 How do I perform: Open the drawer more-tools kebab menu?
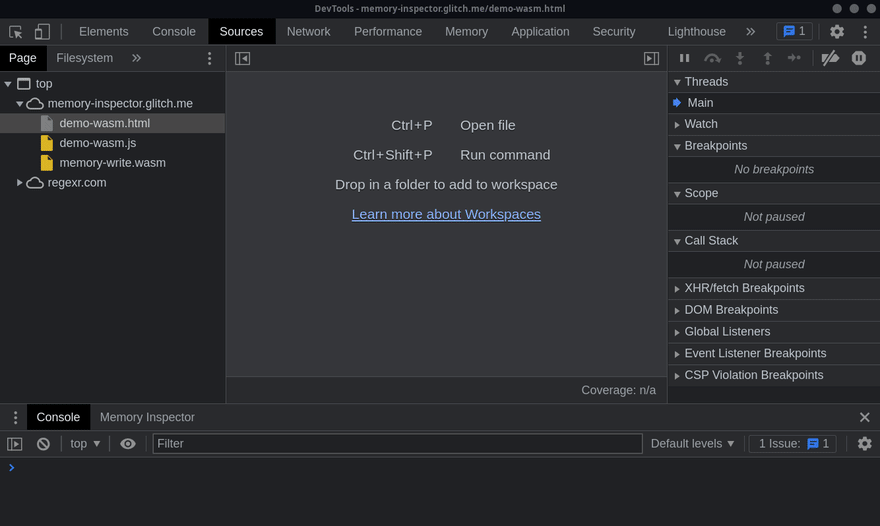(x=15, y=418)
